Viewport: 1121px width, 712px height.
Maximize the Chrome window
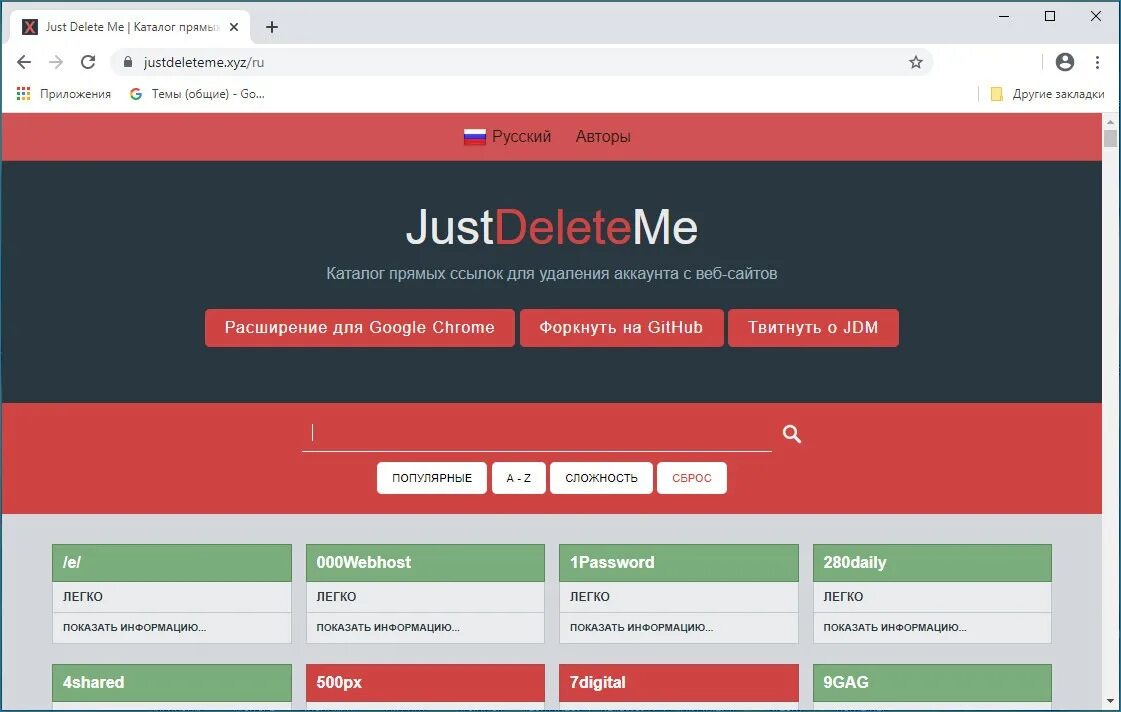coord(1050,16)
